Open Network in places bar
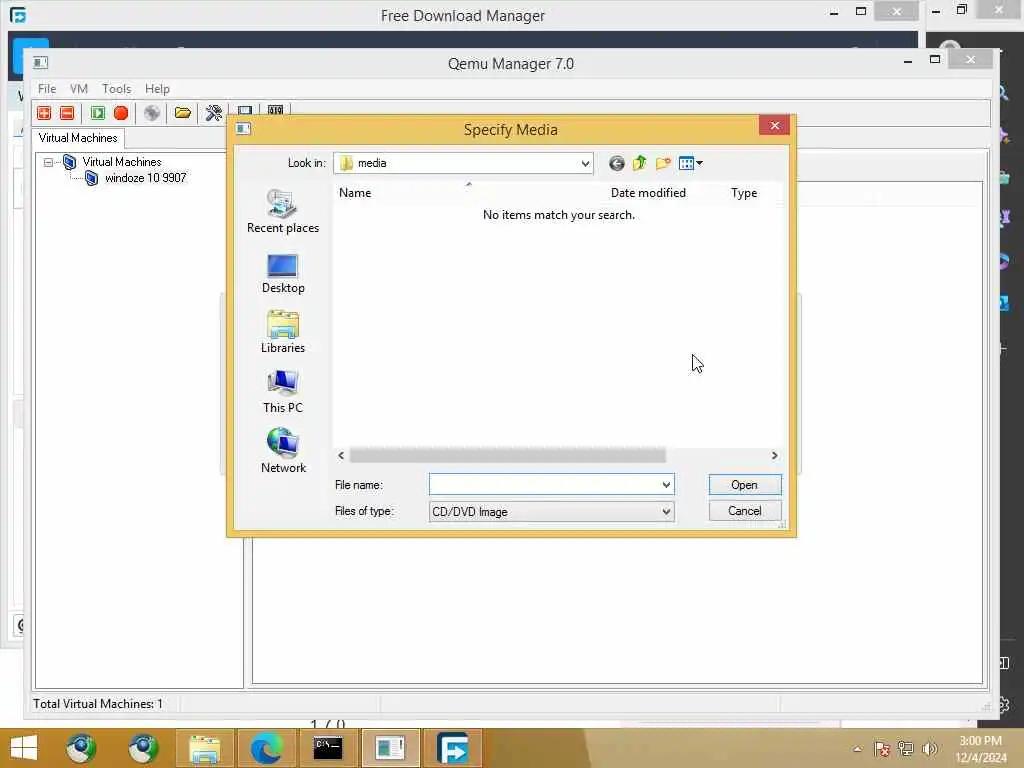The width and height of the screenshot is (1024, 768). 283,451
